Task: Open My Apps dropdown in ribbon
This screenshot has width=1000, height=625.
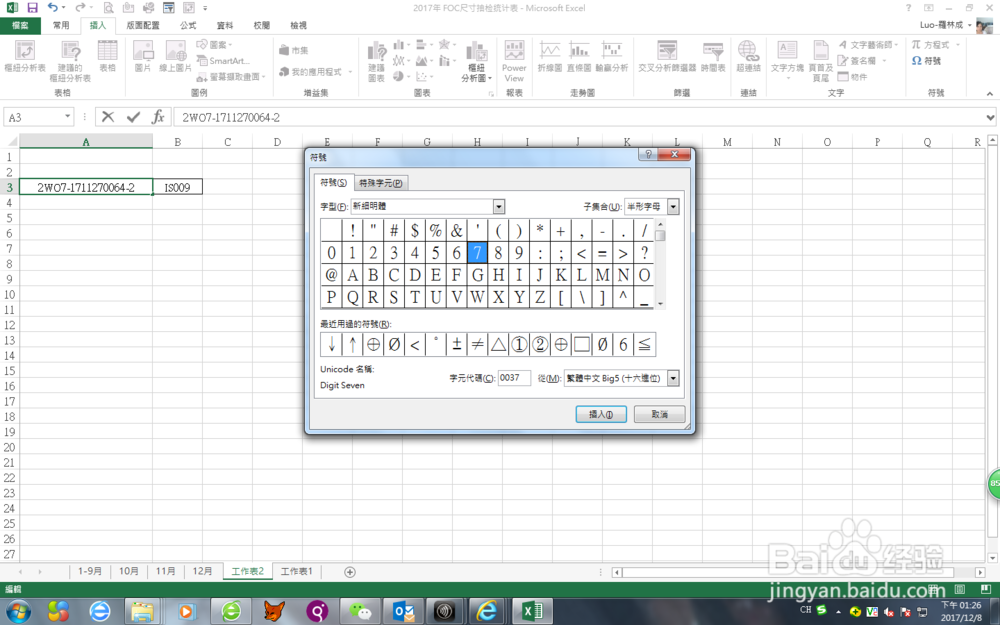Action: click(x=316, y=71)
